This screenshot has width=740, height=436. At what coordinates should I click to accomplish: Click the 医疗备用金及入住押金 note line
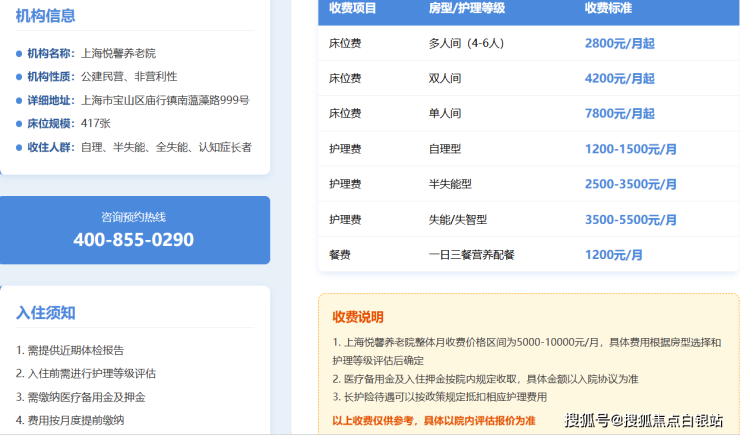[485, 379]
